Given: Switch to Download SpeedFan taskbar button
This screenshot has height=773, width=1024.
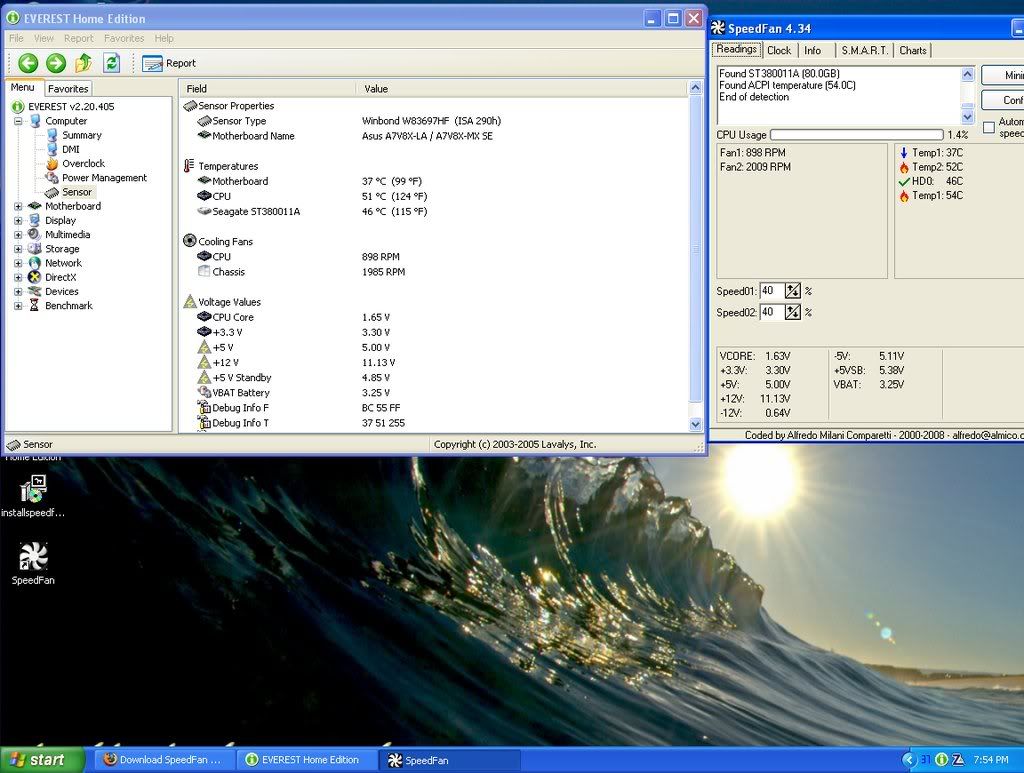Looking at the screenshot, I should point(163,760).
